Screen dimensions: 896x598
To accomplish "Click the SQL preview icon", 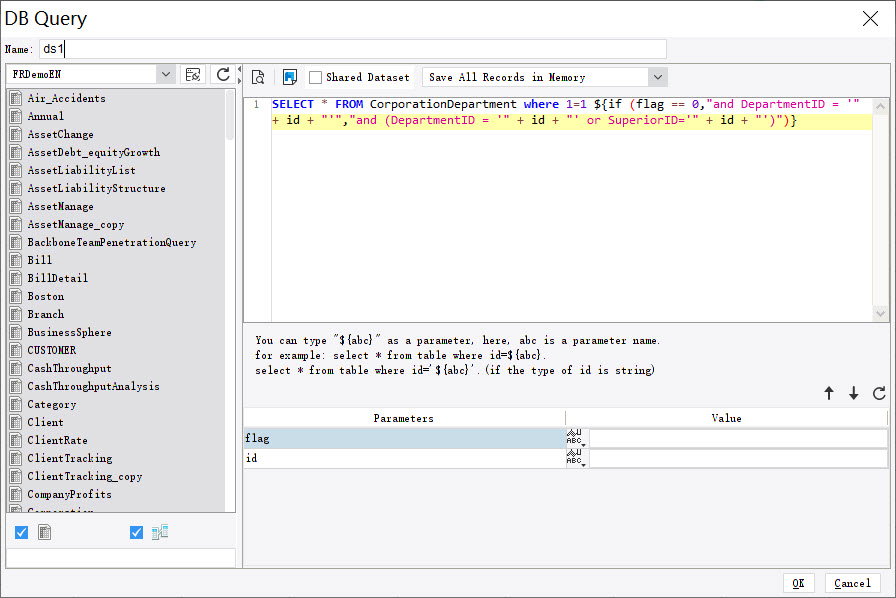I will tap(258, 76).
